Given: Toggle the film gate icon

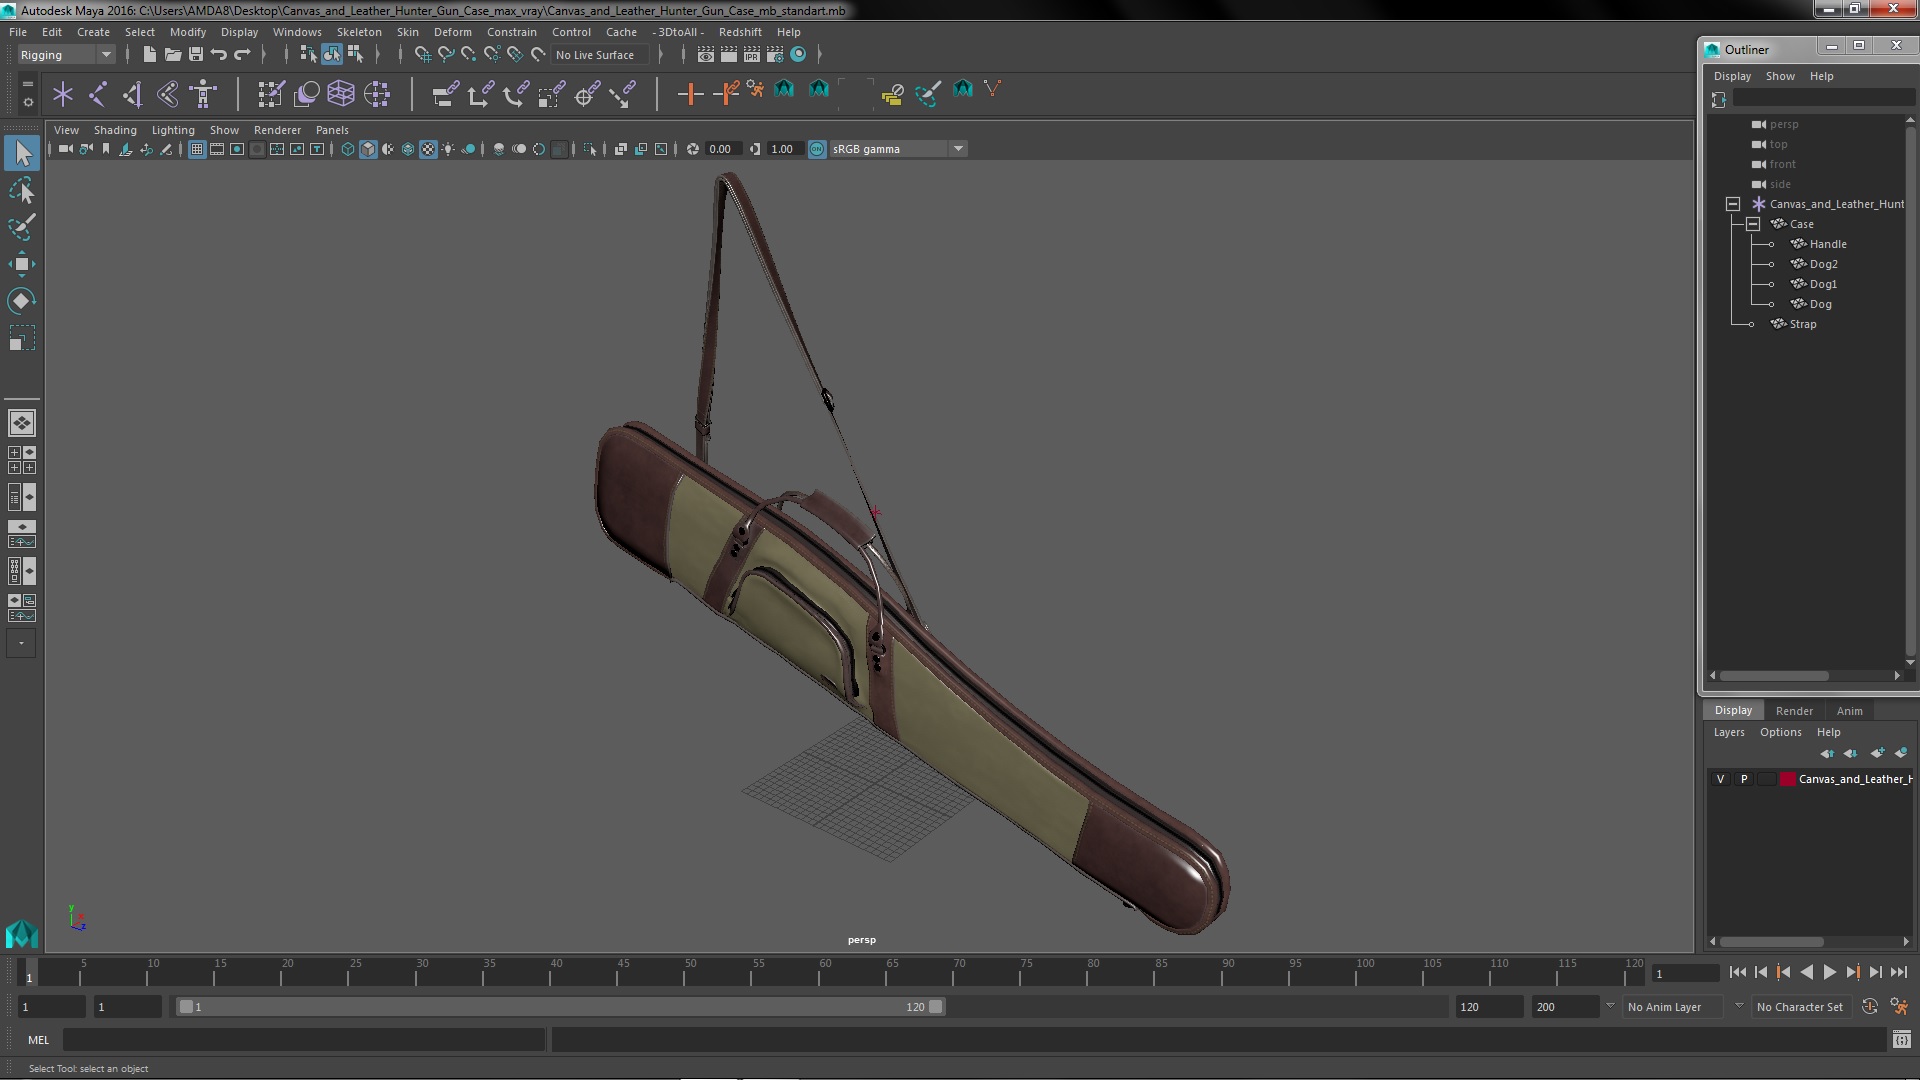Looking at the screenshot, I should click(217, 149).
